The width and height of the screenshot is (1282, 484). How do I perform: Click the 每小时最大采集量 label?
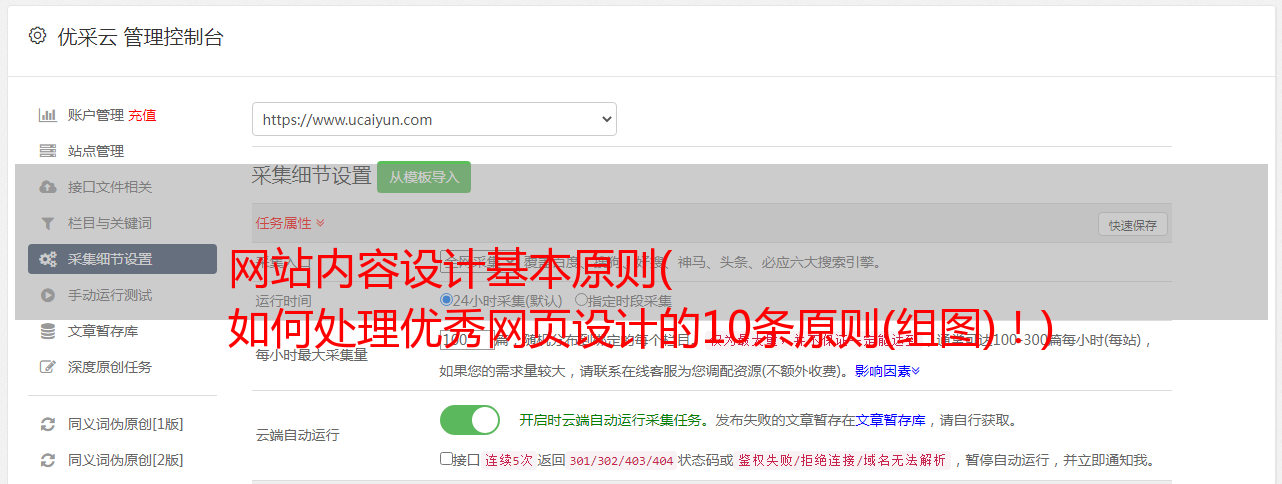(x=311, y=355)
